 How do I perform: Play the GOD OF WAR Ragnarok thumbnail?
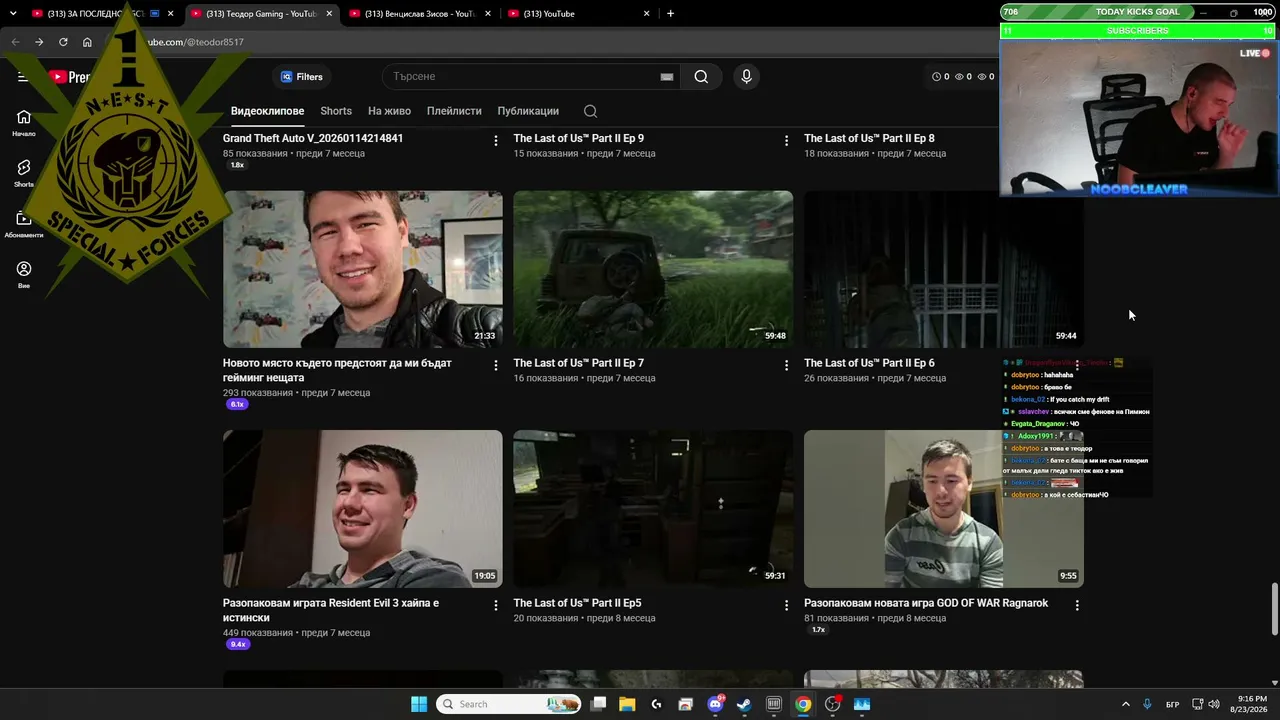click(x=944, y=509)
